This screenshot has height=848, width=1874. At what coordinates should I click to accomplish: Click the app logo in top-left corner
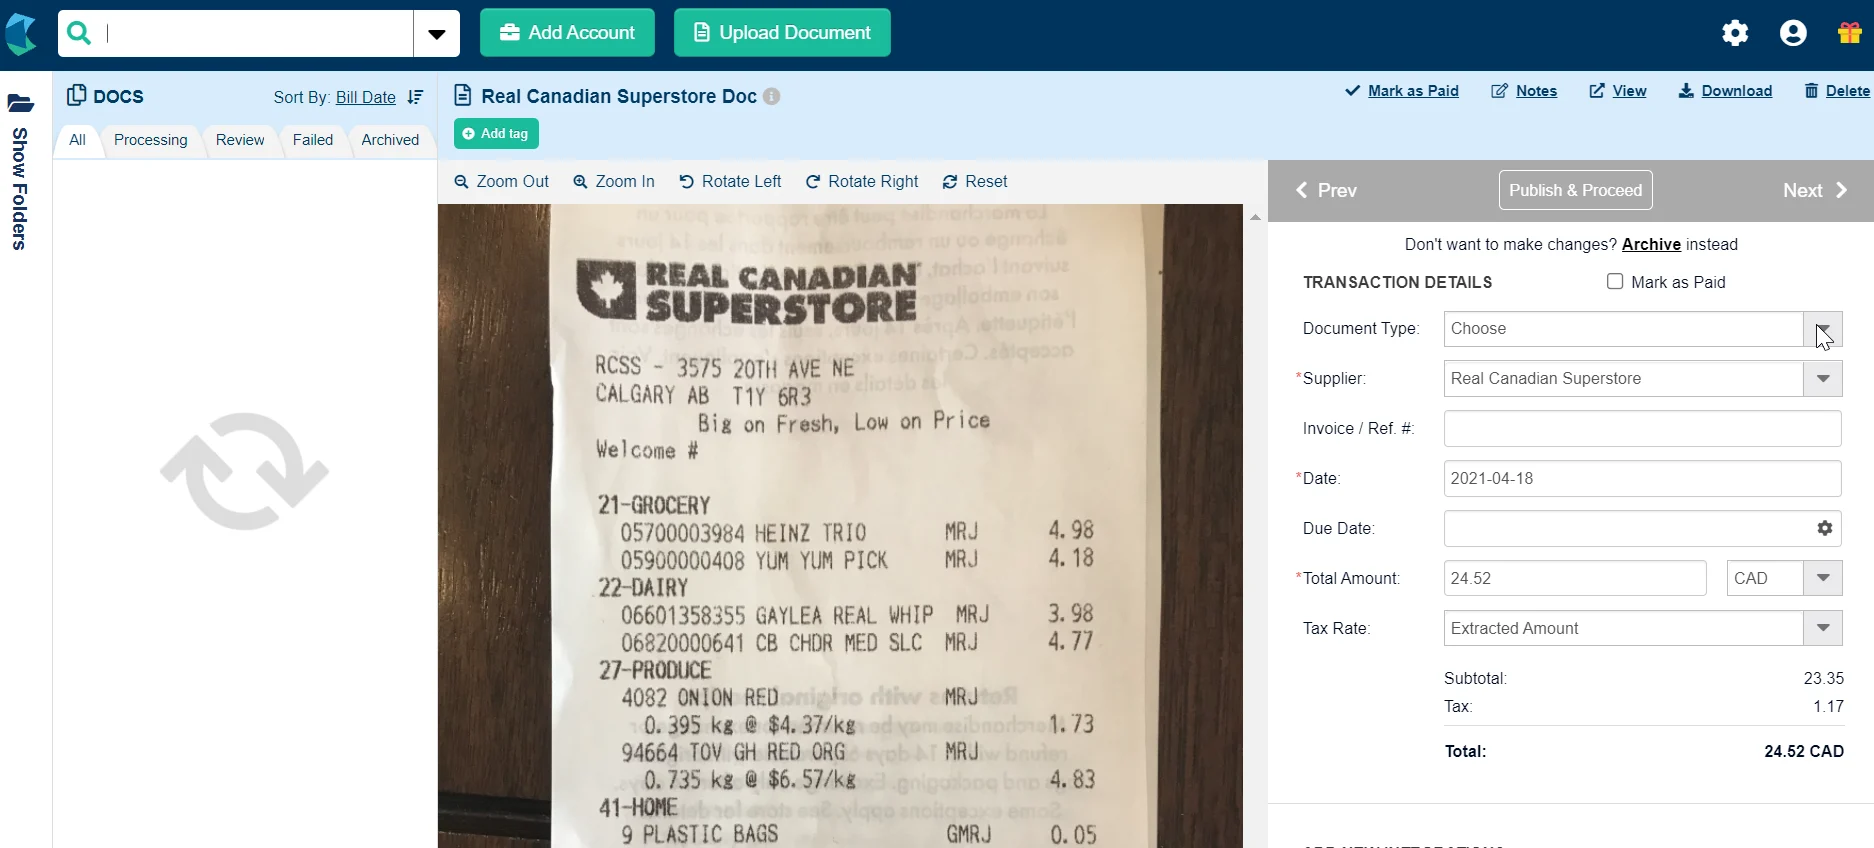click(x=20, y=34)
